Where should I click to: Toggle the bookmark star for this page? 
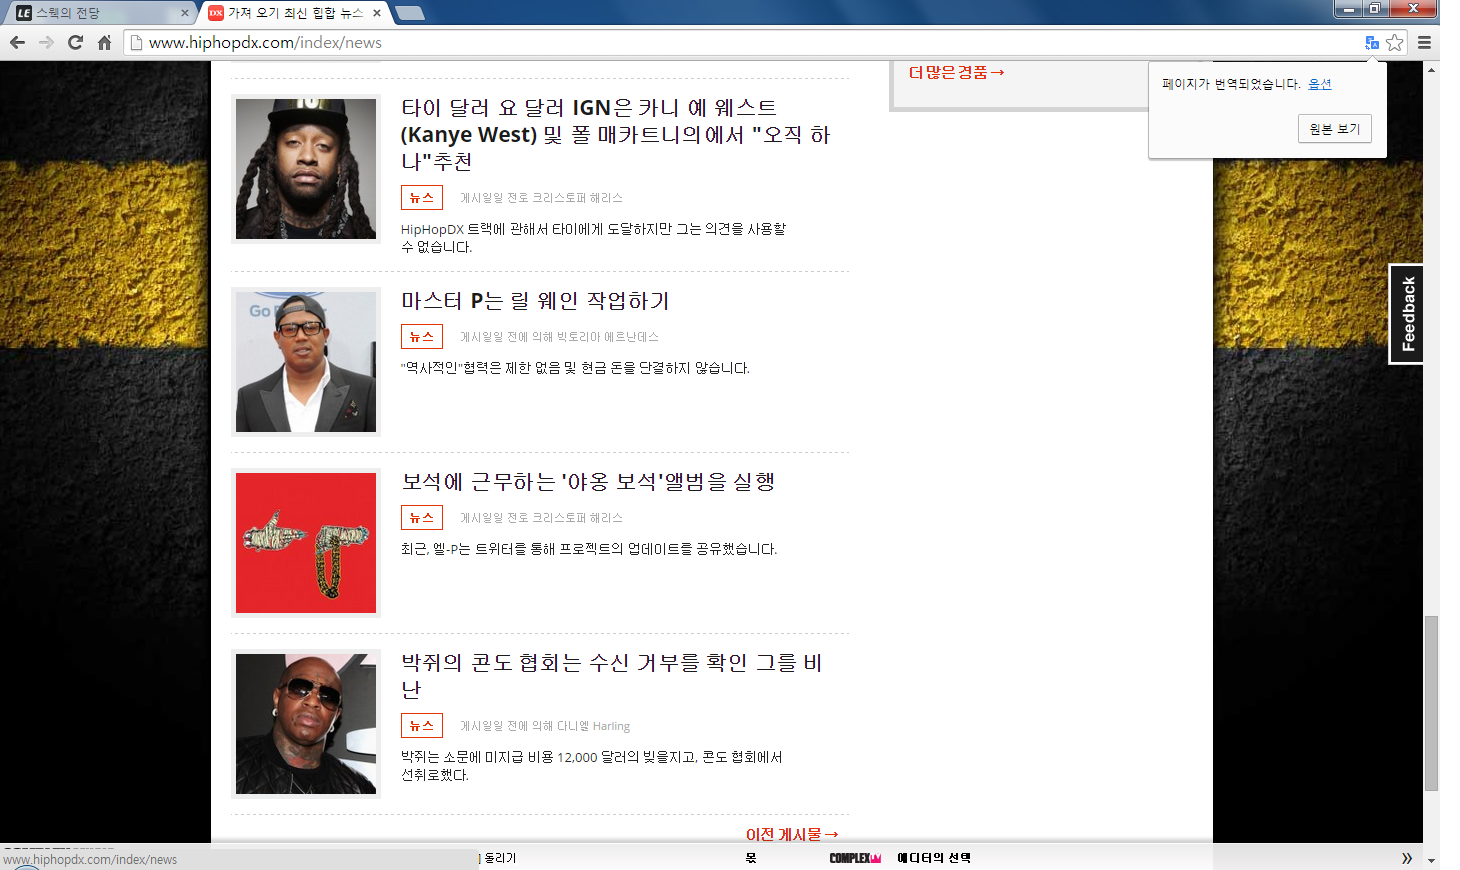pos(1396,43)
